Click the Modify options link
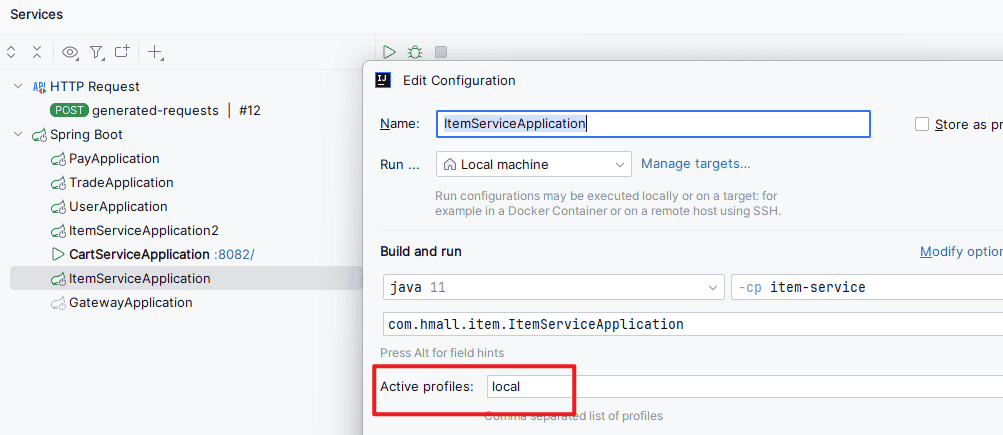Image resolution: width=1003 pixels, height=435 pixels. pyautogui.click(x=960, y=252)
